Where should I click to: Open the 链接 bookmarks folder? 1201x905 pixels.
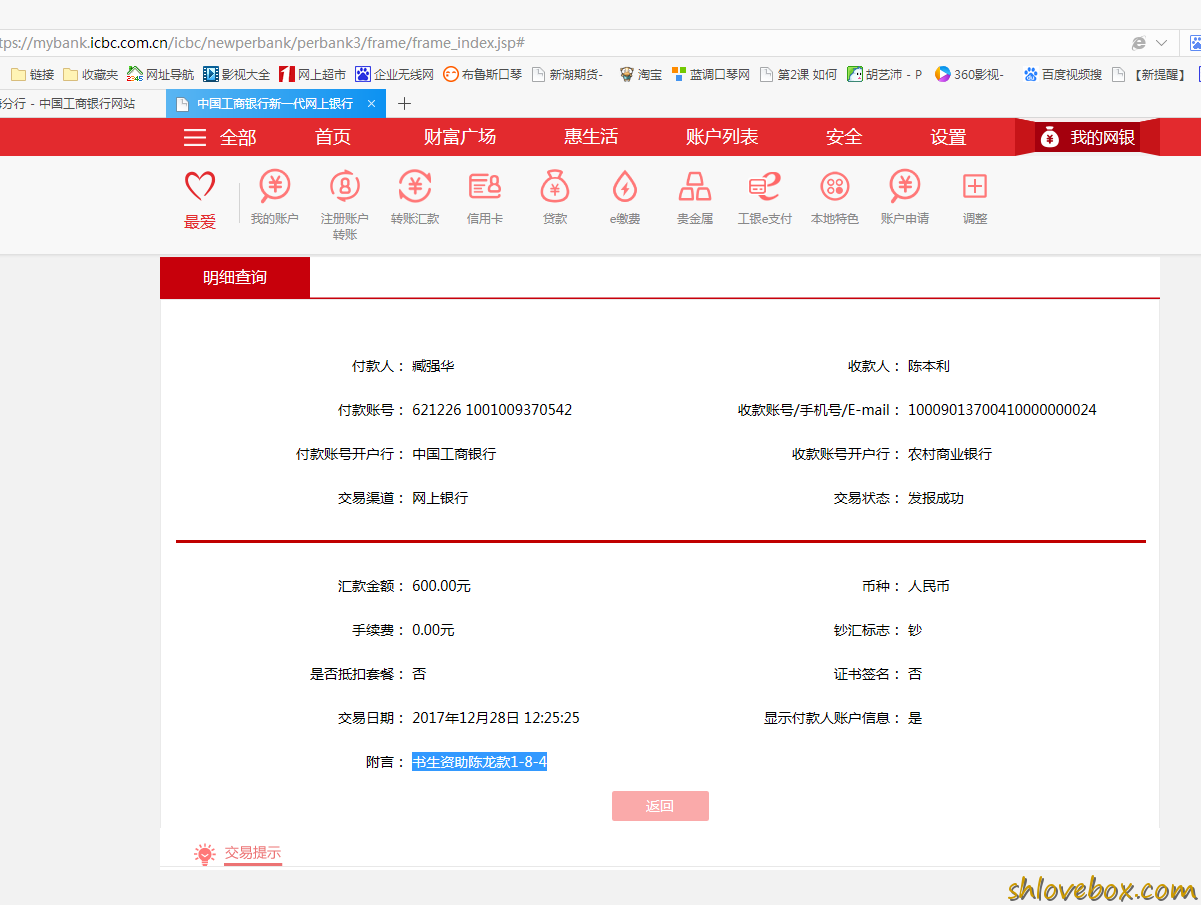tap(33, 74)
